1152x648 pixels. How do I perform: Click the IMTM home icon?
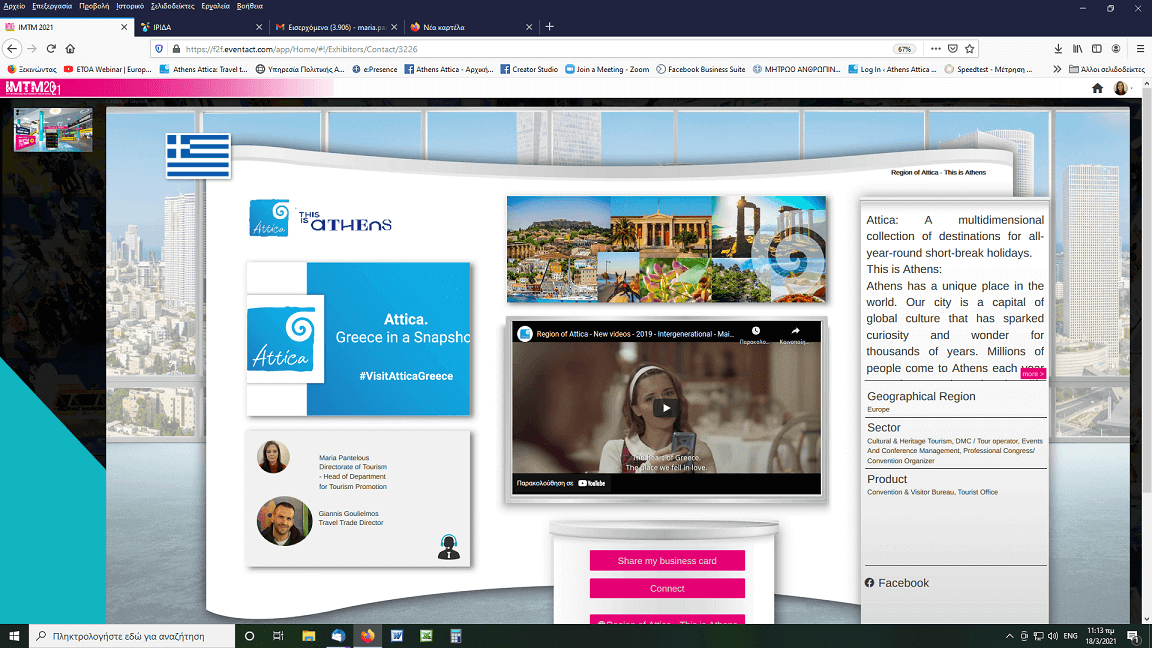point(1098,88)
